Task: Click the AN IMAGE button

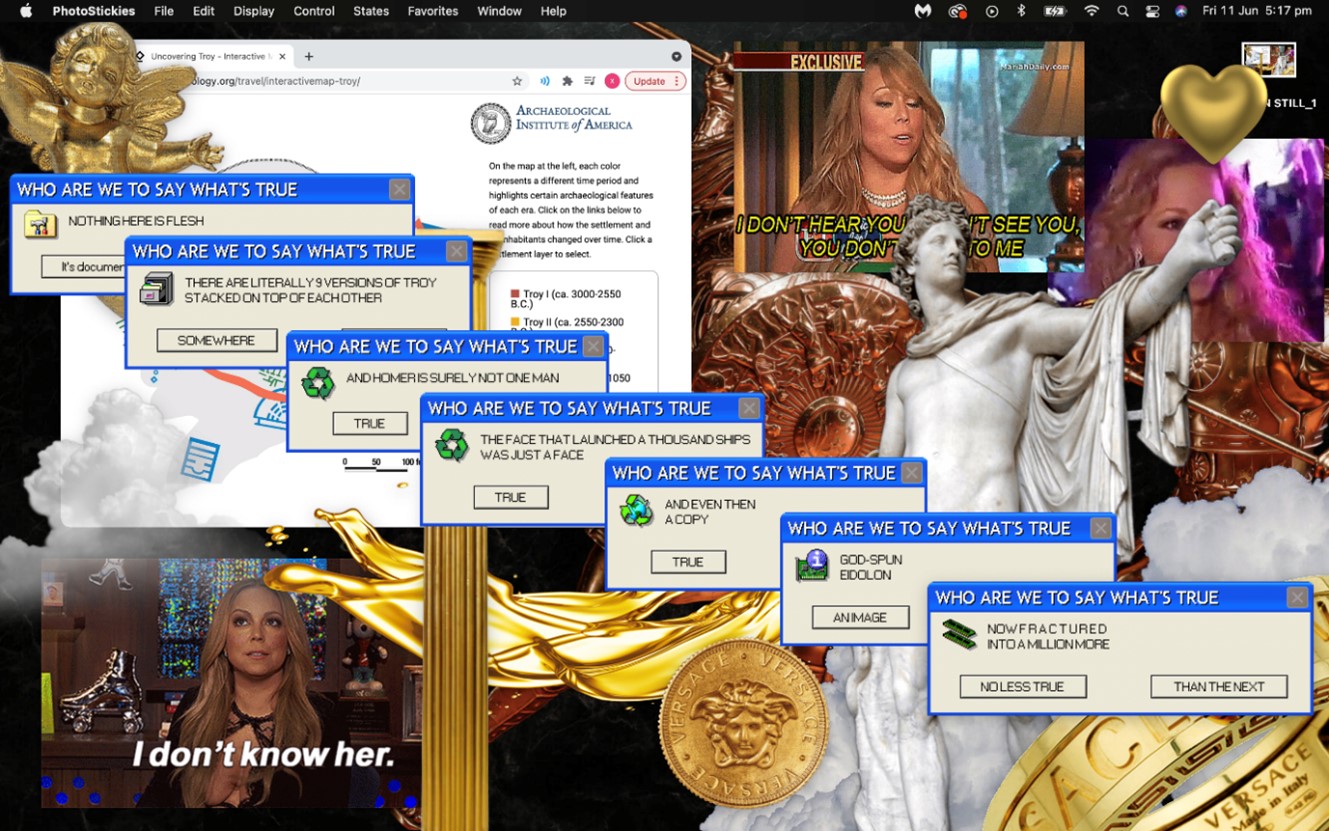Action: click(x=860, y=617)
